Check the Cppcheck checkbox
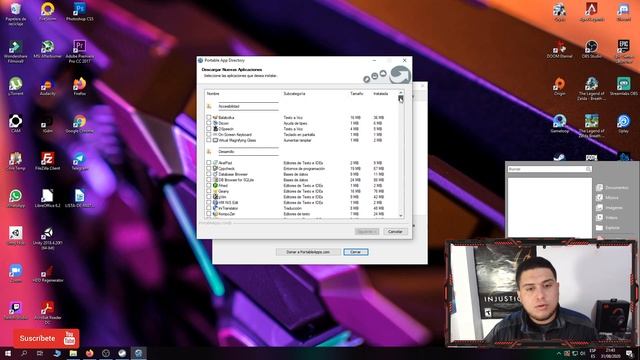Viewport: 640px width, 360px height. pyautogui.click(x=209, y=169)
